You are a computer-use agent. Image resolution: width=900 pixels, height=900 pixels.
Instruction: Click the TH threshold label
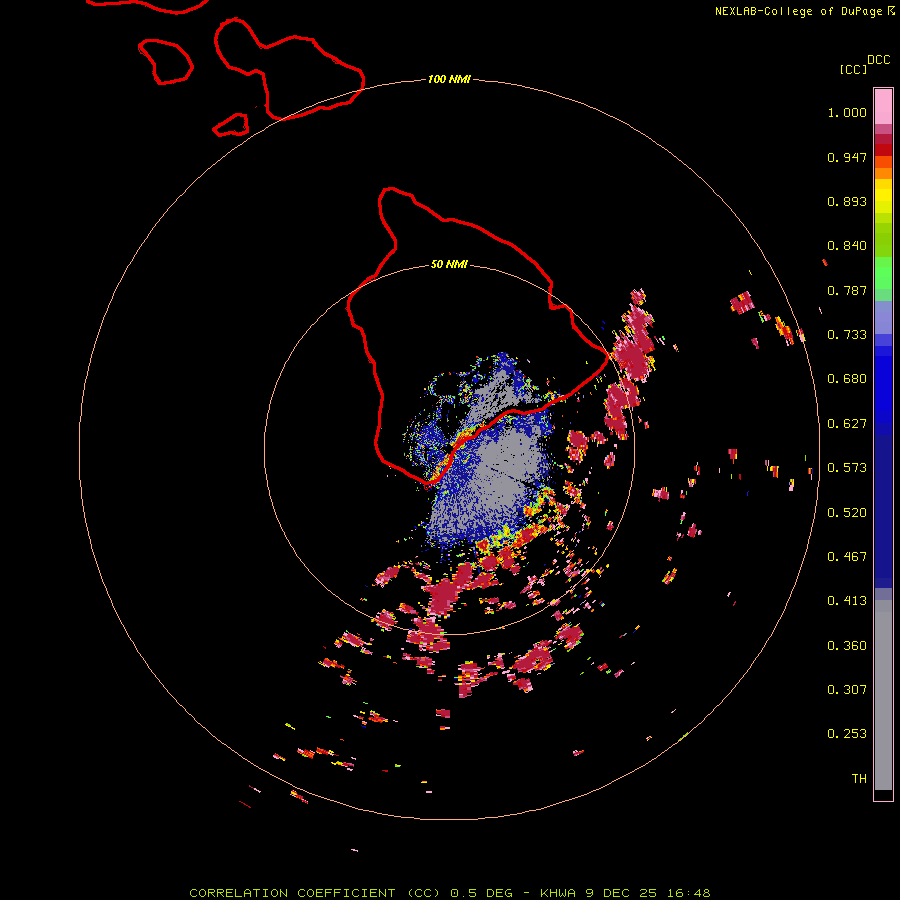859,778
